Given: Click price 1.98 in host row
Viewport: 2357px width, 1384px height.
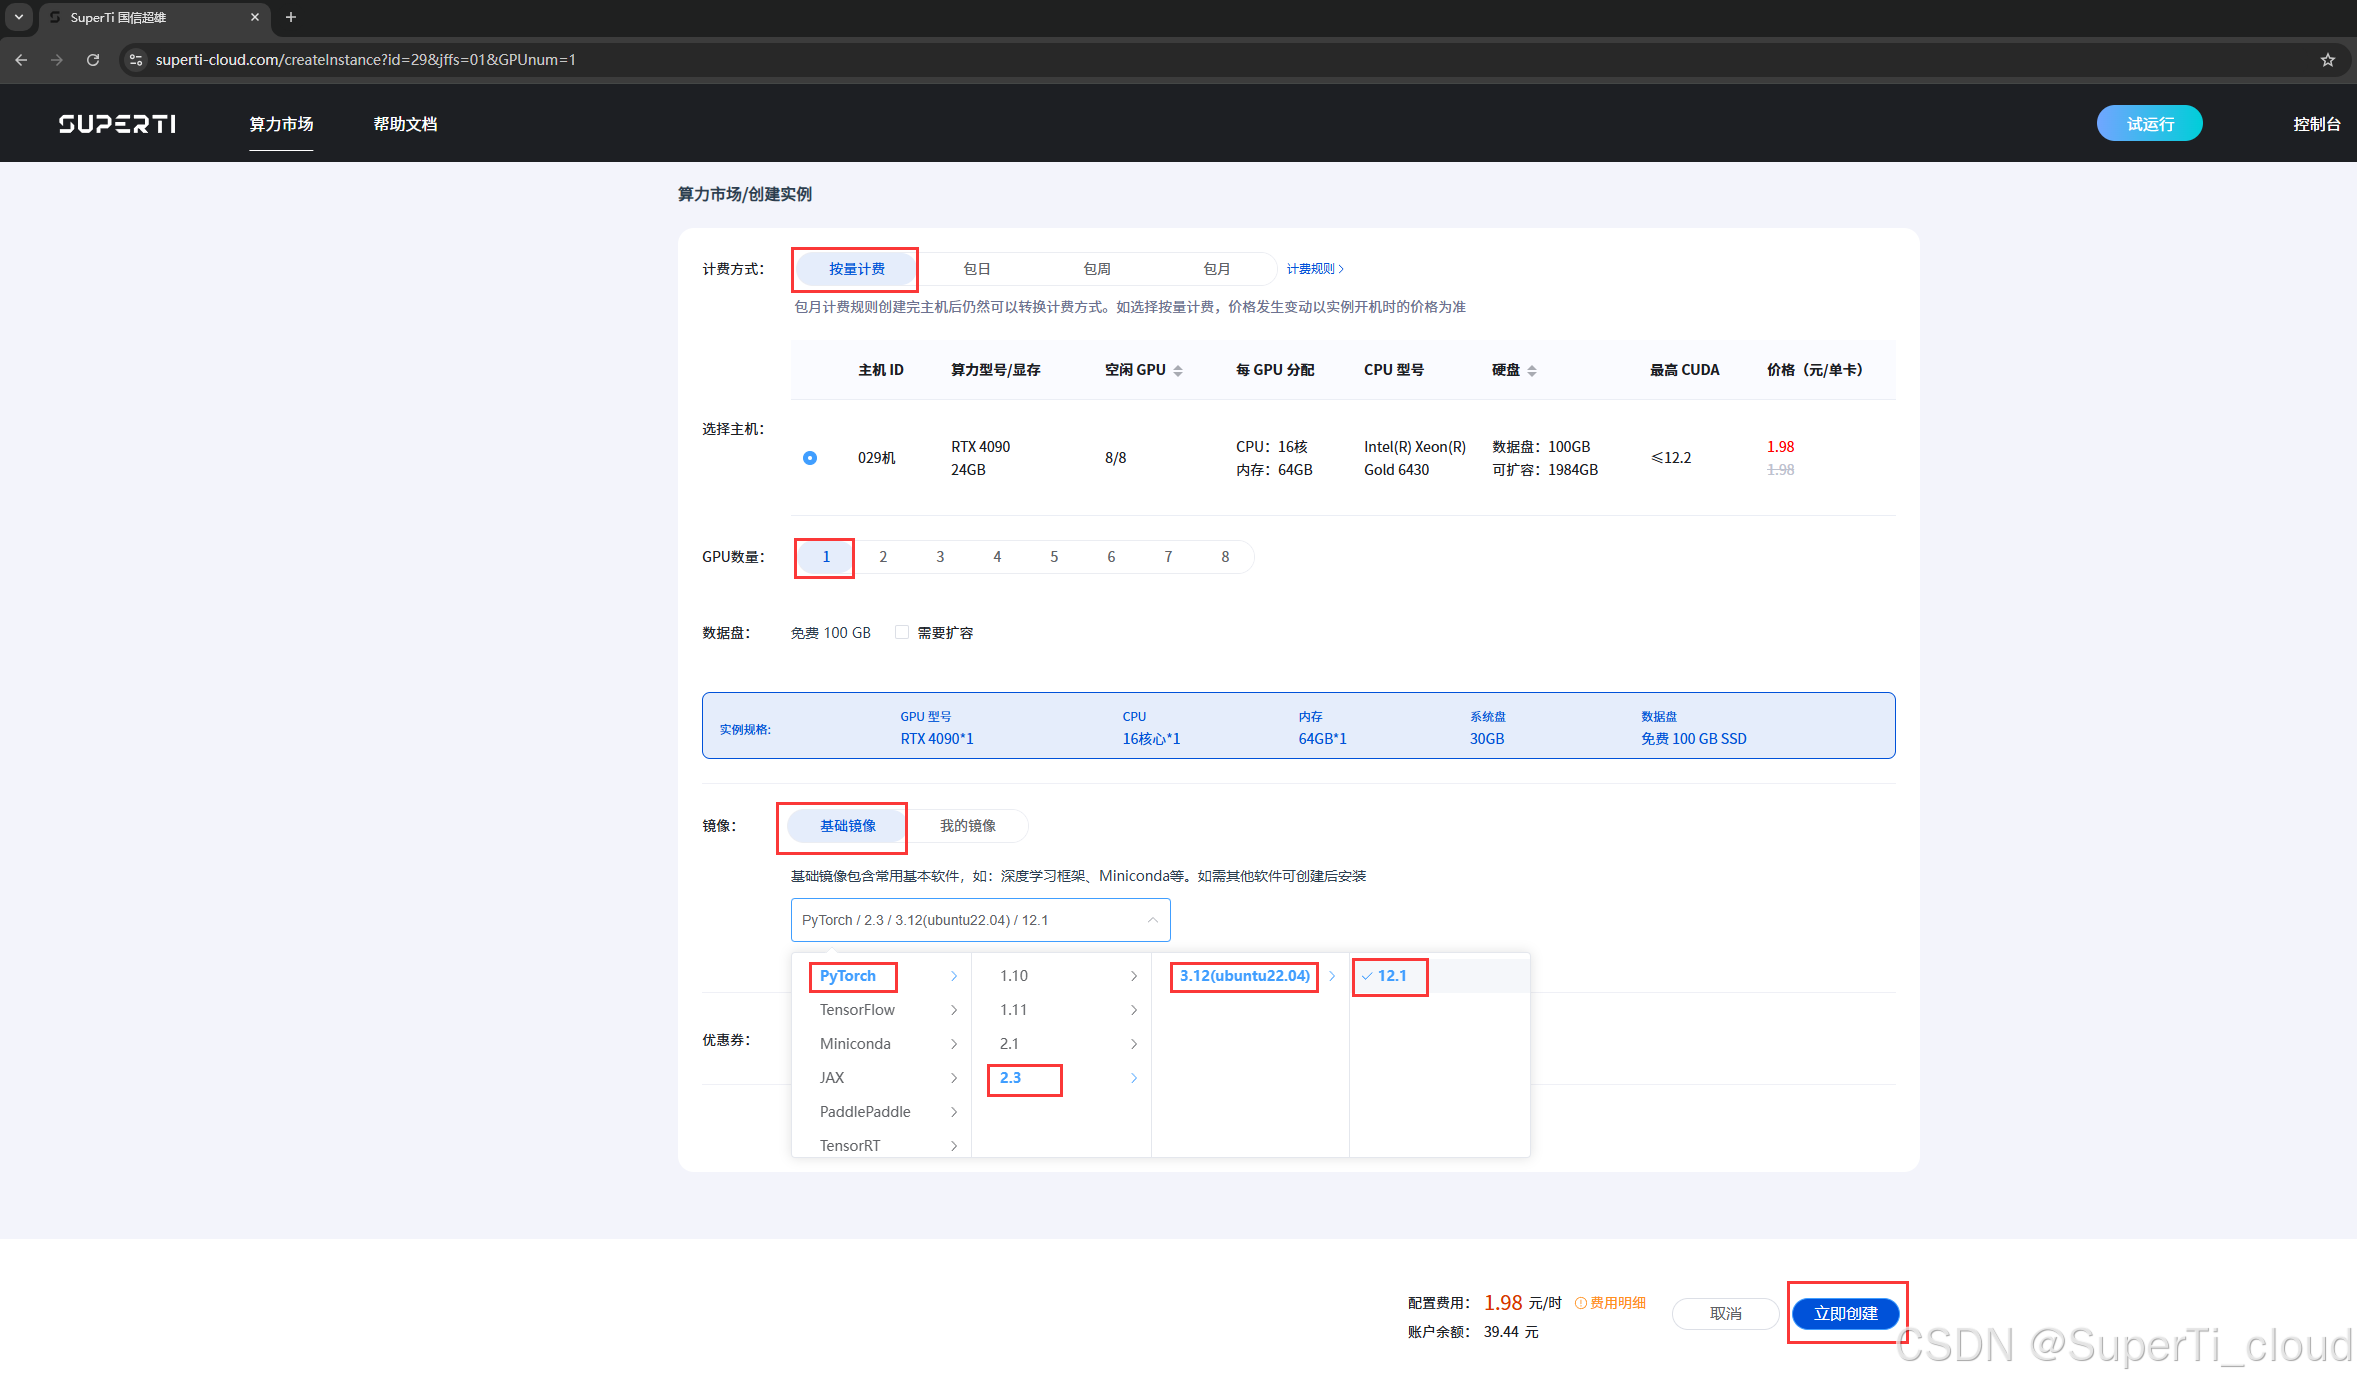Looking at the screenshot, I should pyautogui.click(x=1780, y=447).
